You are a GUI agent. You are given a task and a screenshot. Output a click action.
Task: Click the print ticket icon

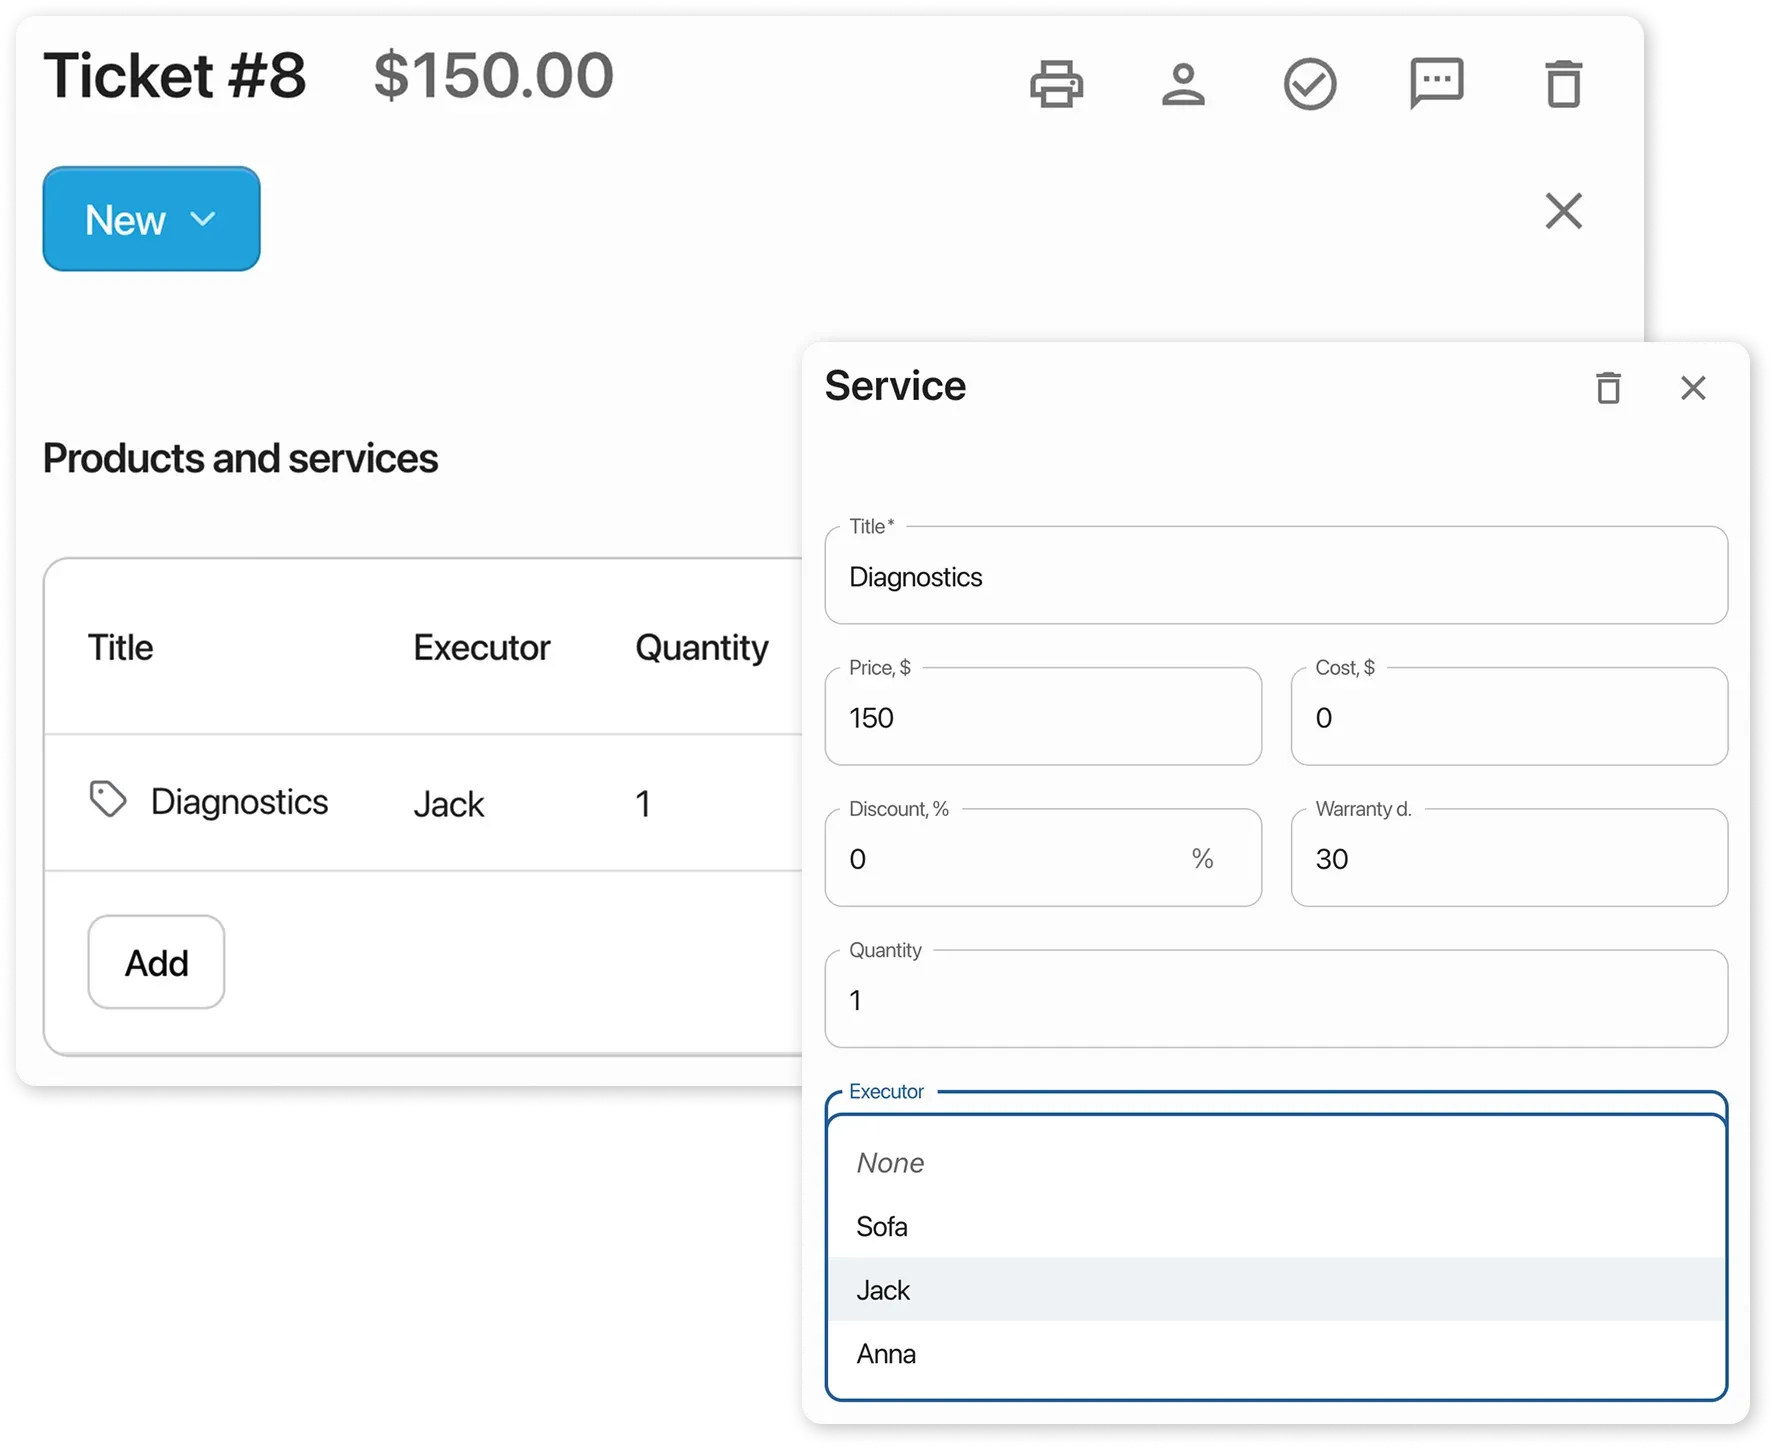pyautogui.click(x=1057, y=83)
